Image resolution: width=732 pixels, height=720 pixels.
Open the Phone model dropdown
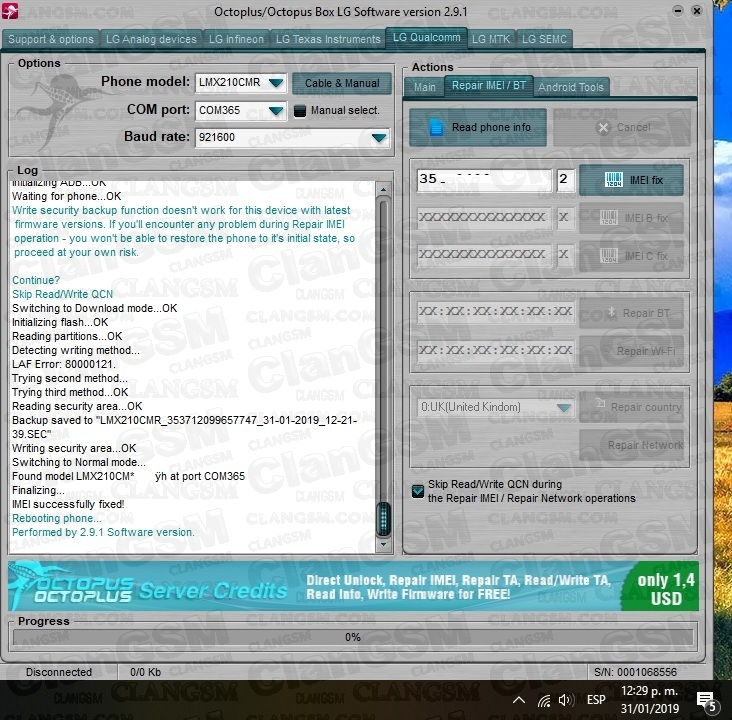(276, 83)
